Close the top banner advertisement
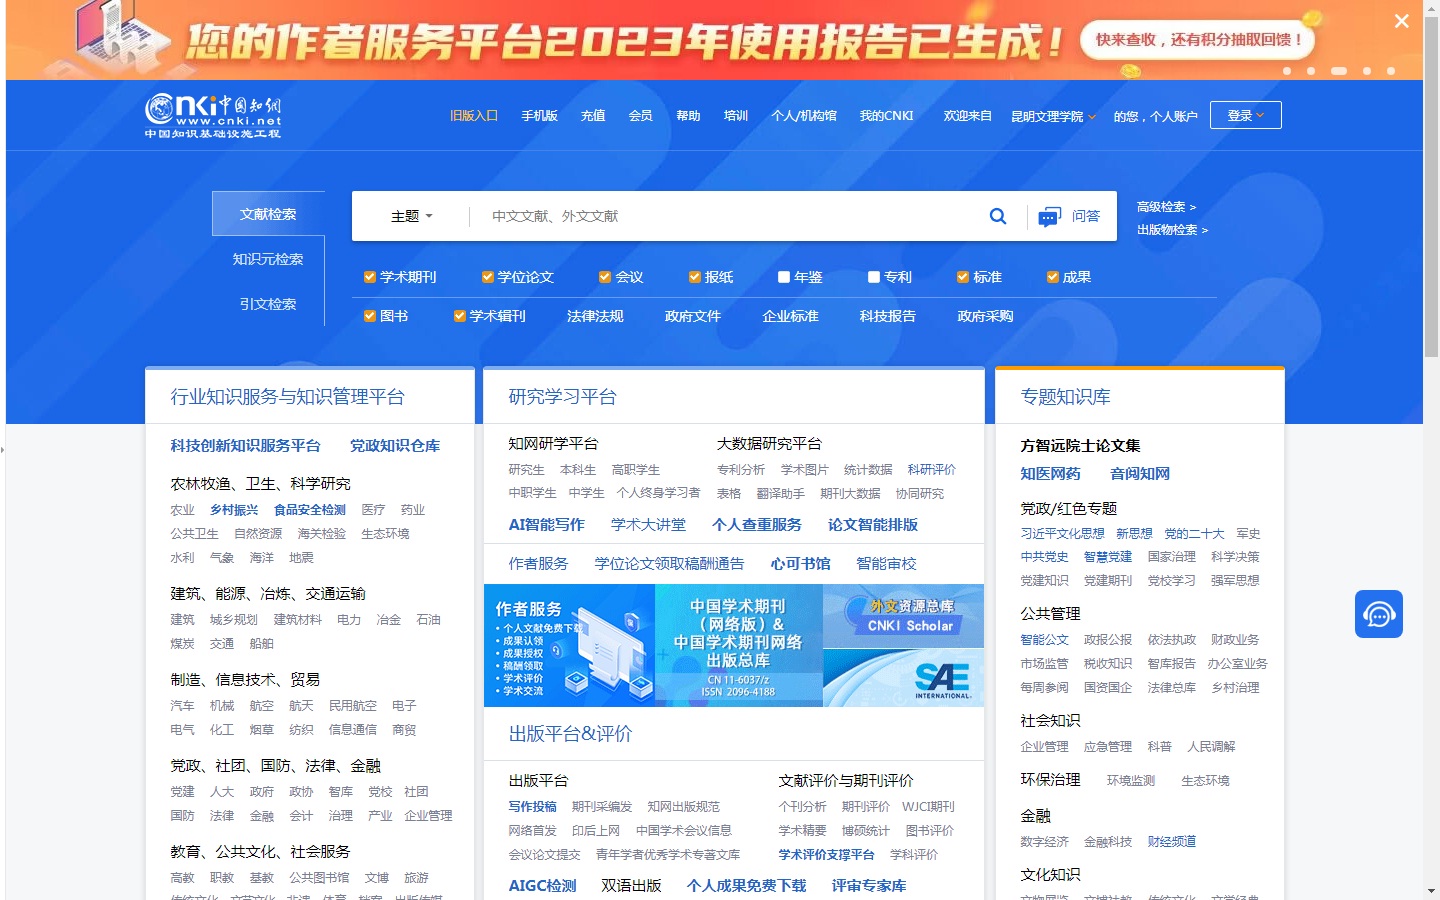Viewport: 1440px width, 900px height. click(1401, 21)
